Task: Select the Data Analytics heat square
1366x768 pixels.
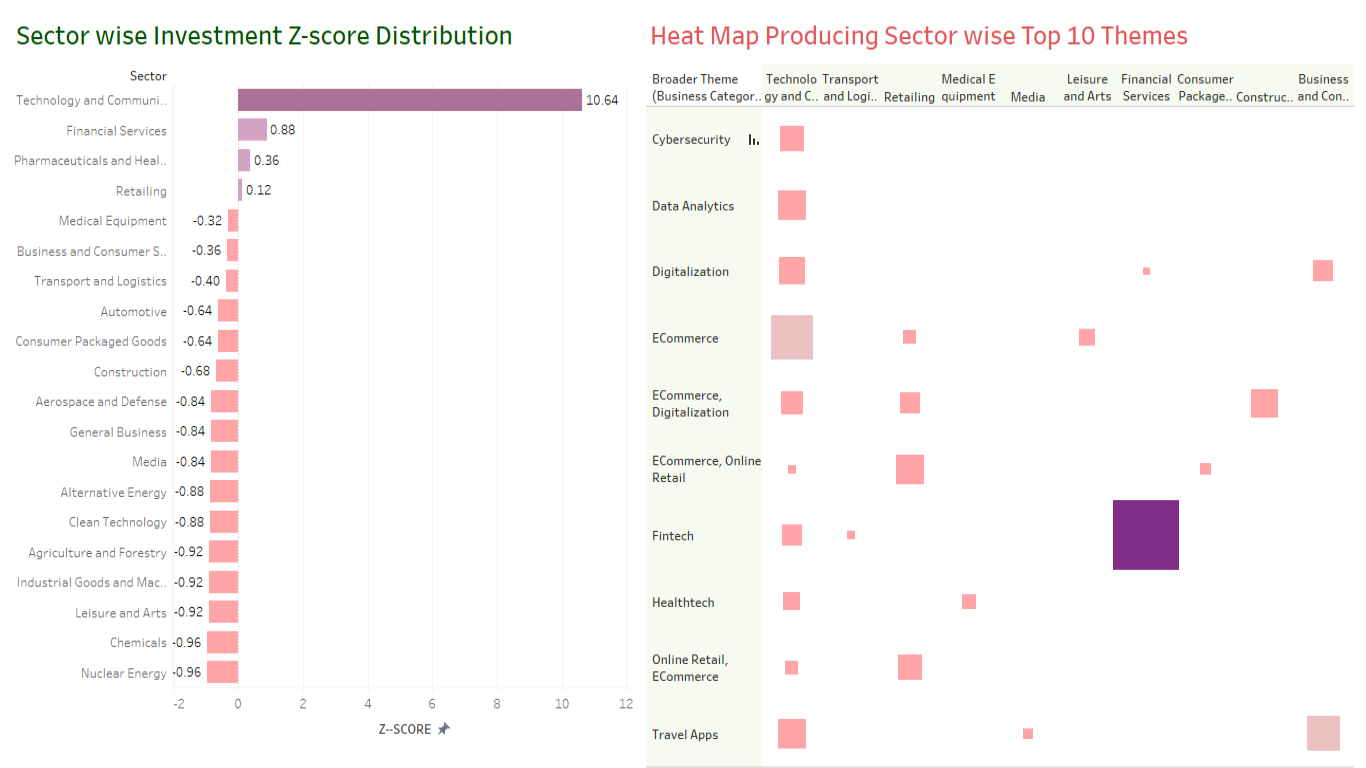Action: point(791,204)
